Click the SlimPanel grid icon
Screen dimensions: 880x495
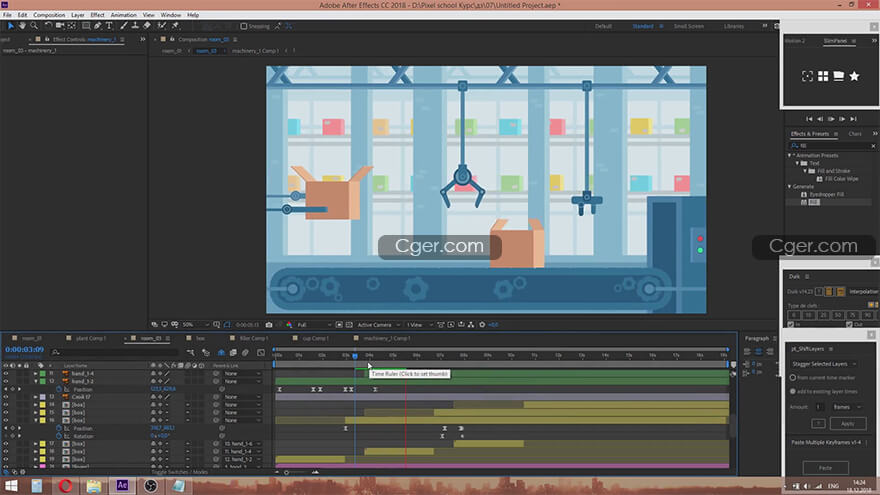coord(823,76)
